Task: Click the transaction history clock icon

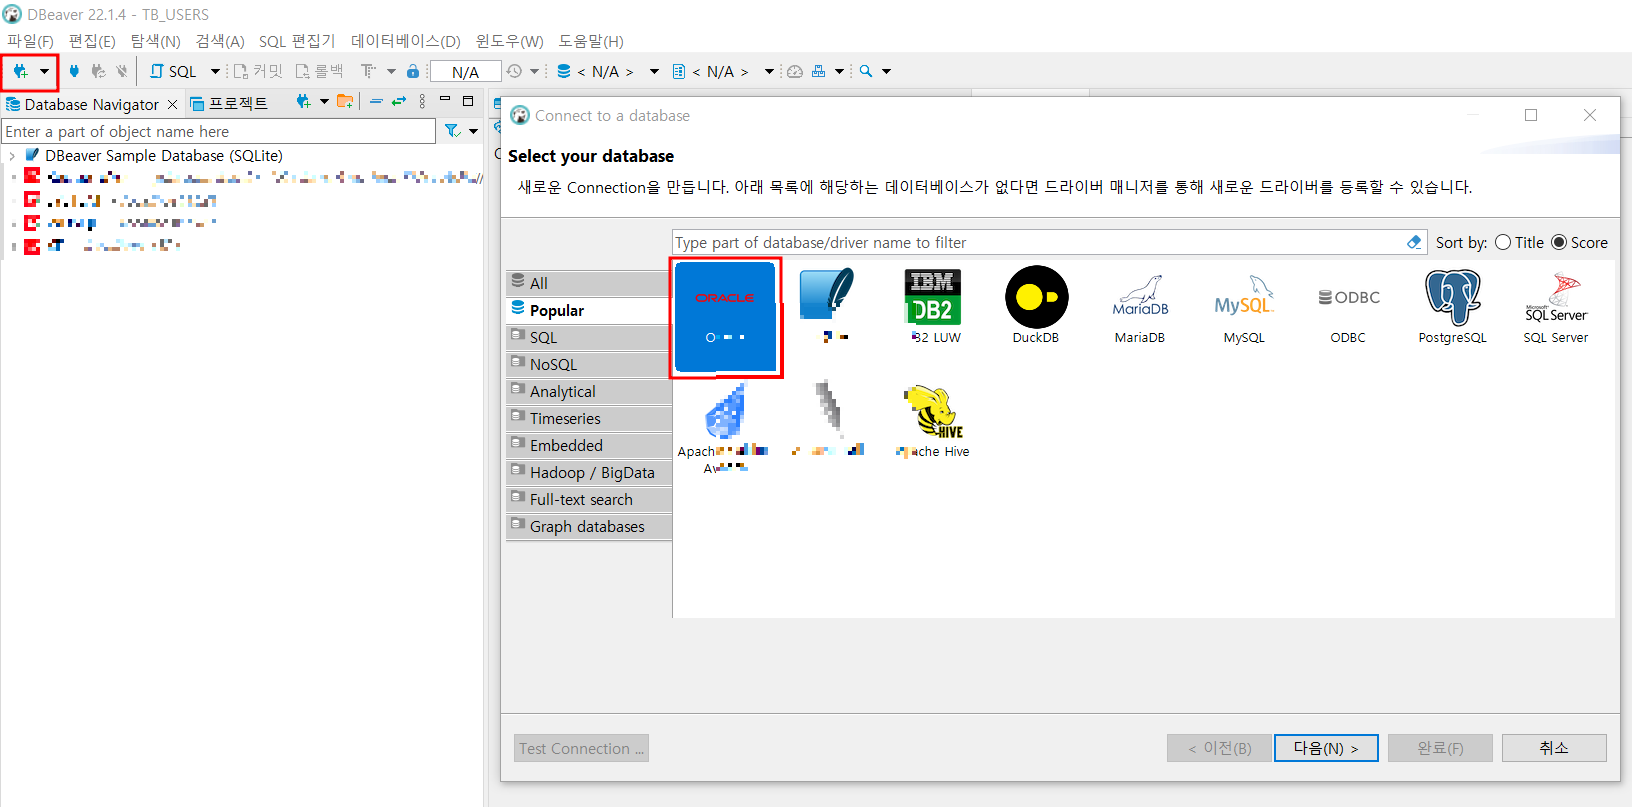Action: [x=514, y=71]
